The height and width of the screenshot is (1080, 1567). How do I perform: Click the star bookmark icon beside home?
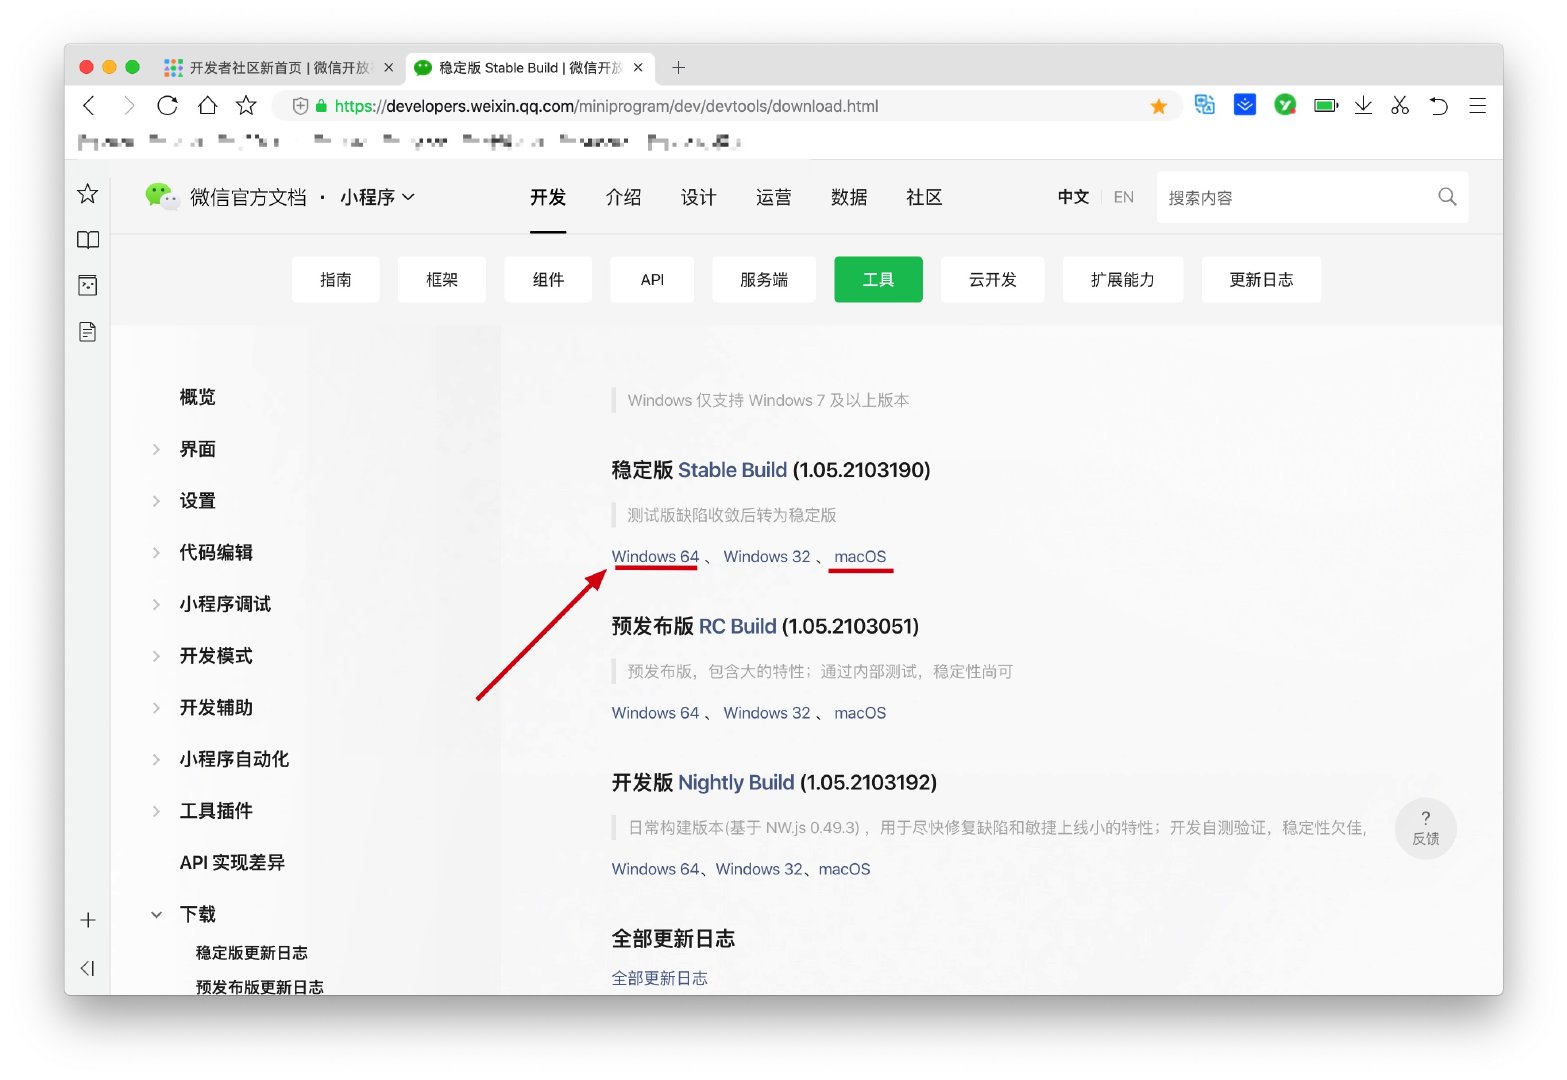pyautogui.click(x=246, y=105)
